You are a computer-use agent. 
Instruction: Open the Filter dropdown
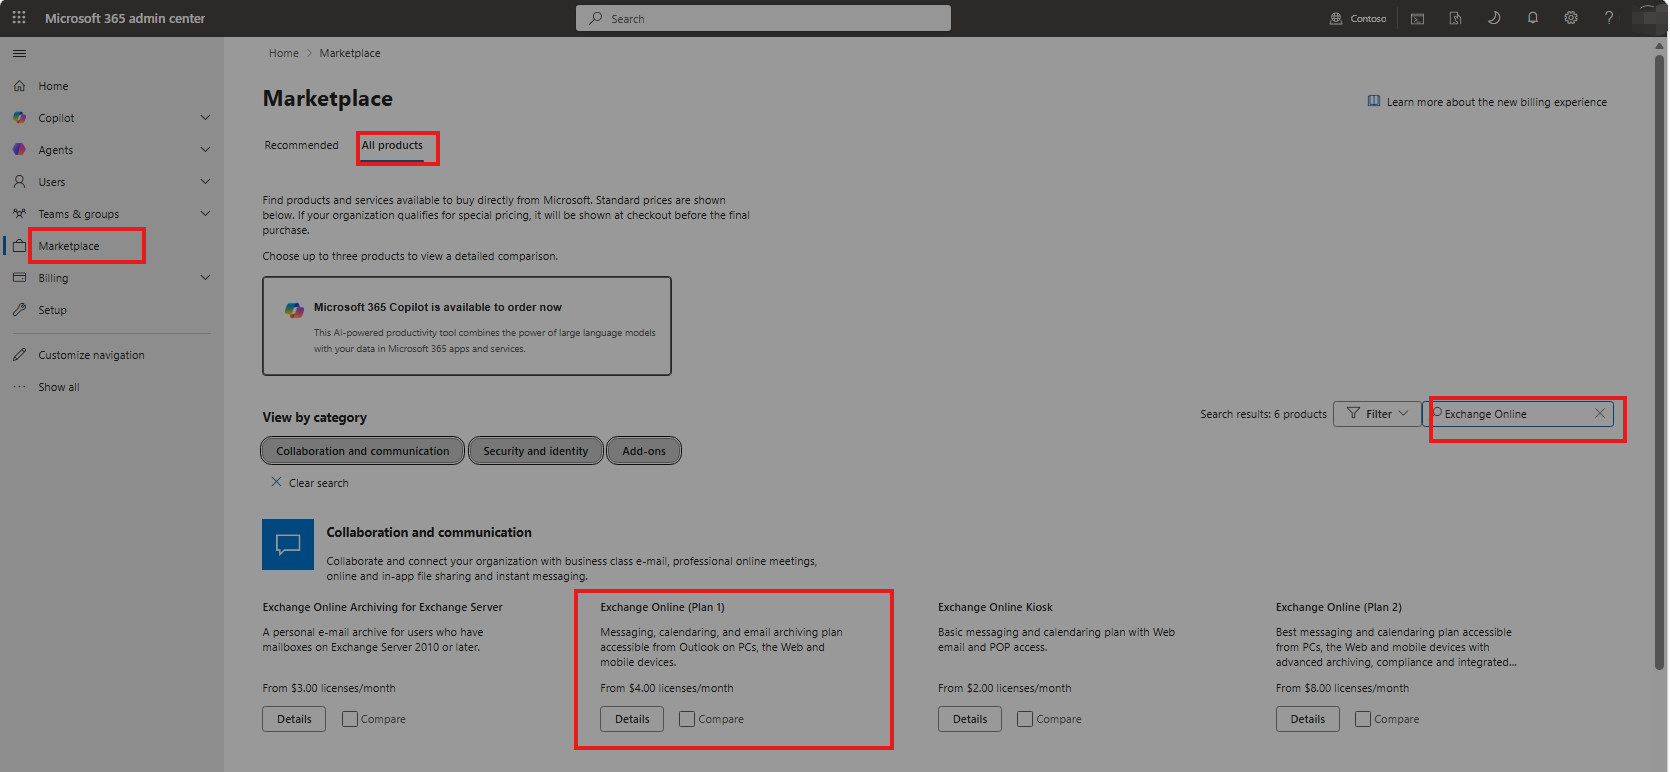pos(1377,414)
